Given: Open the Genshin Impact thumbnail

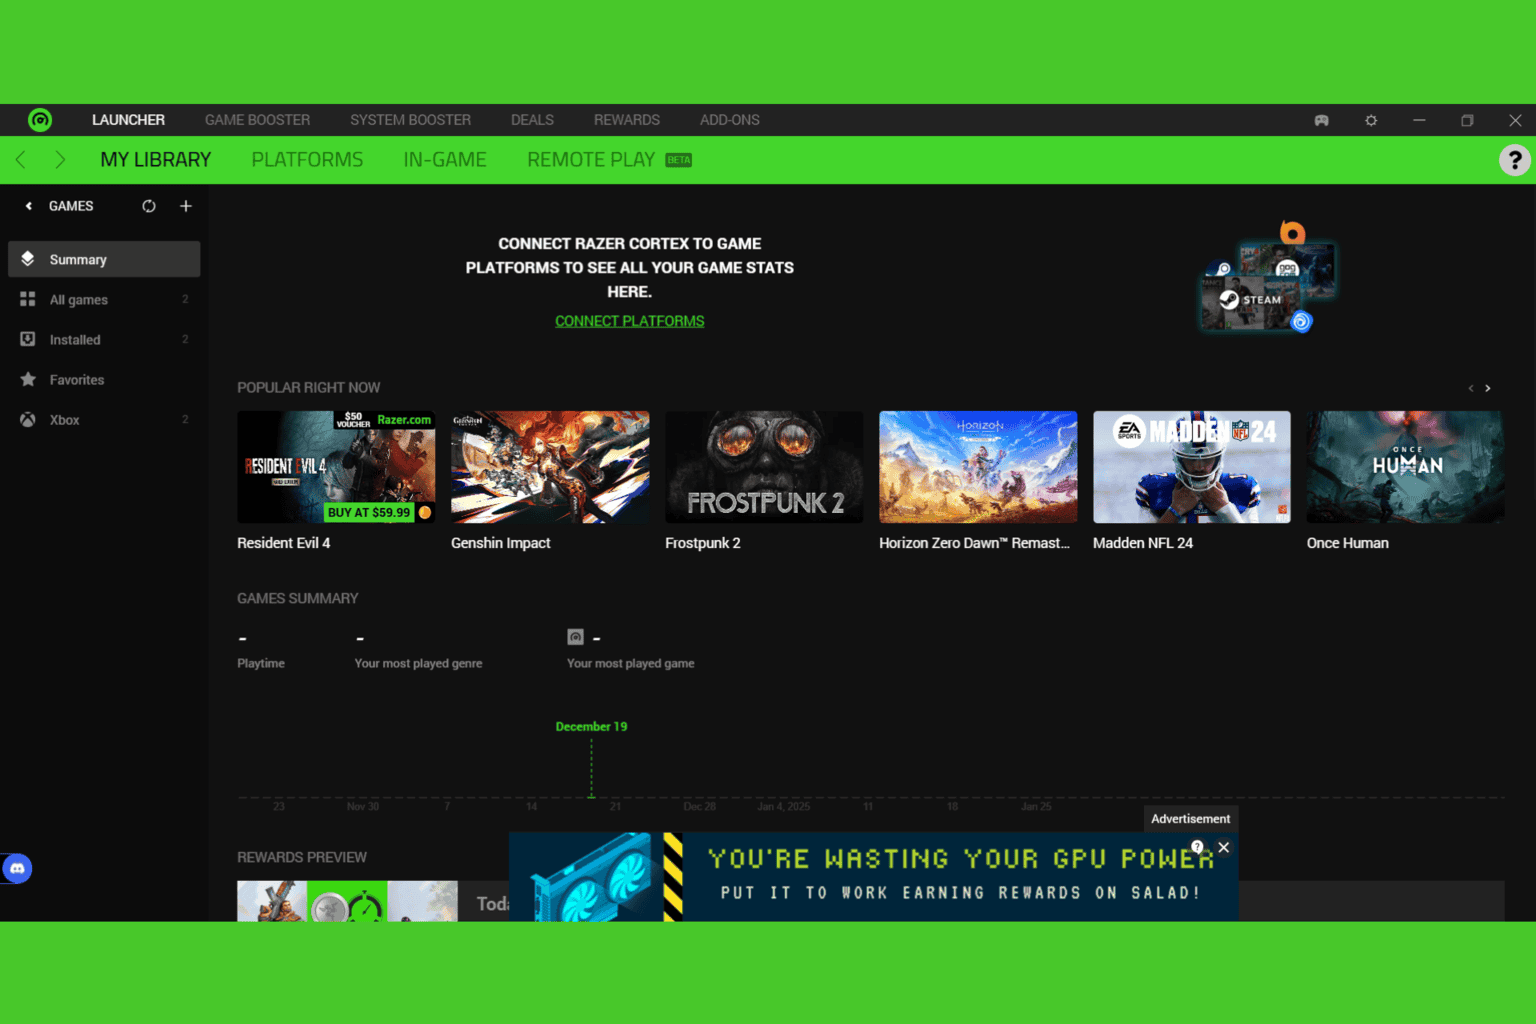Looking at the screenshot, I should click(550, 467).
